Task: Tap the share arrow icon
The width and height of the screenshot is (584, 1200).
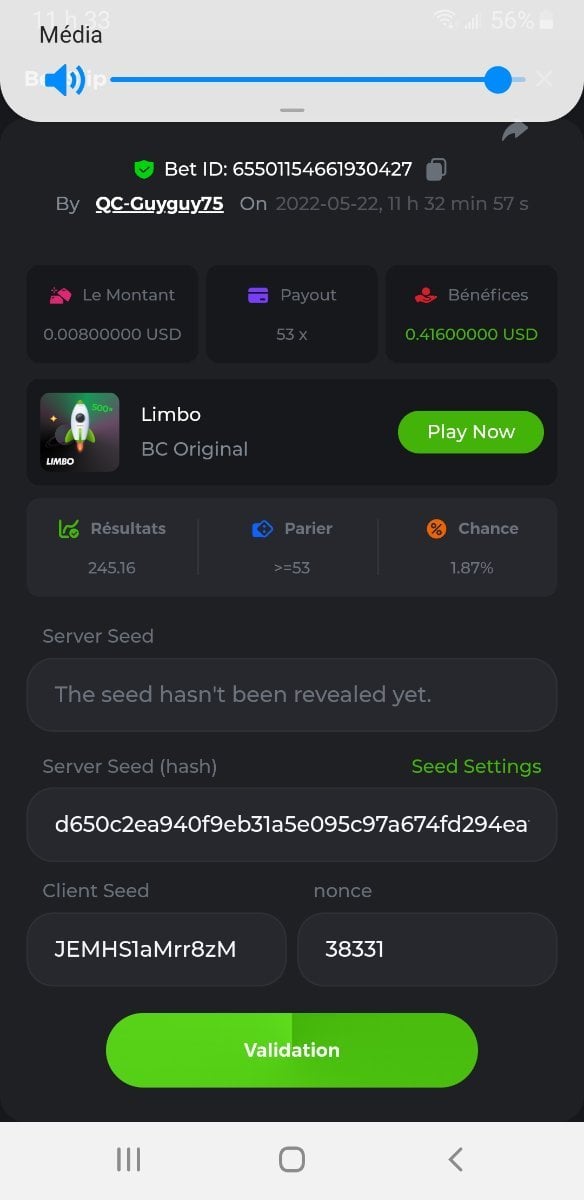Action: (x=514, y=131)
